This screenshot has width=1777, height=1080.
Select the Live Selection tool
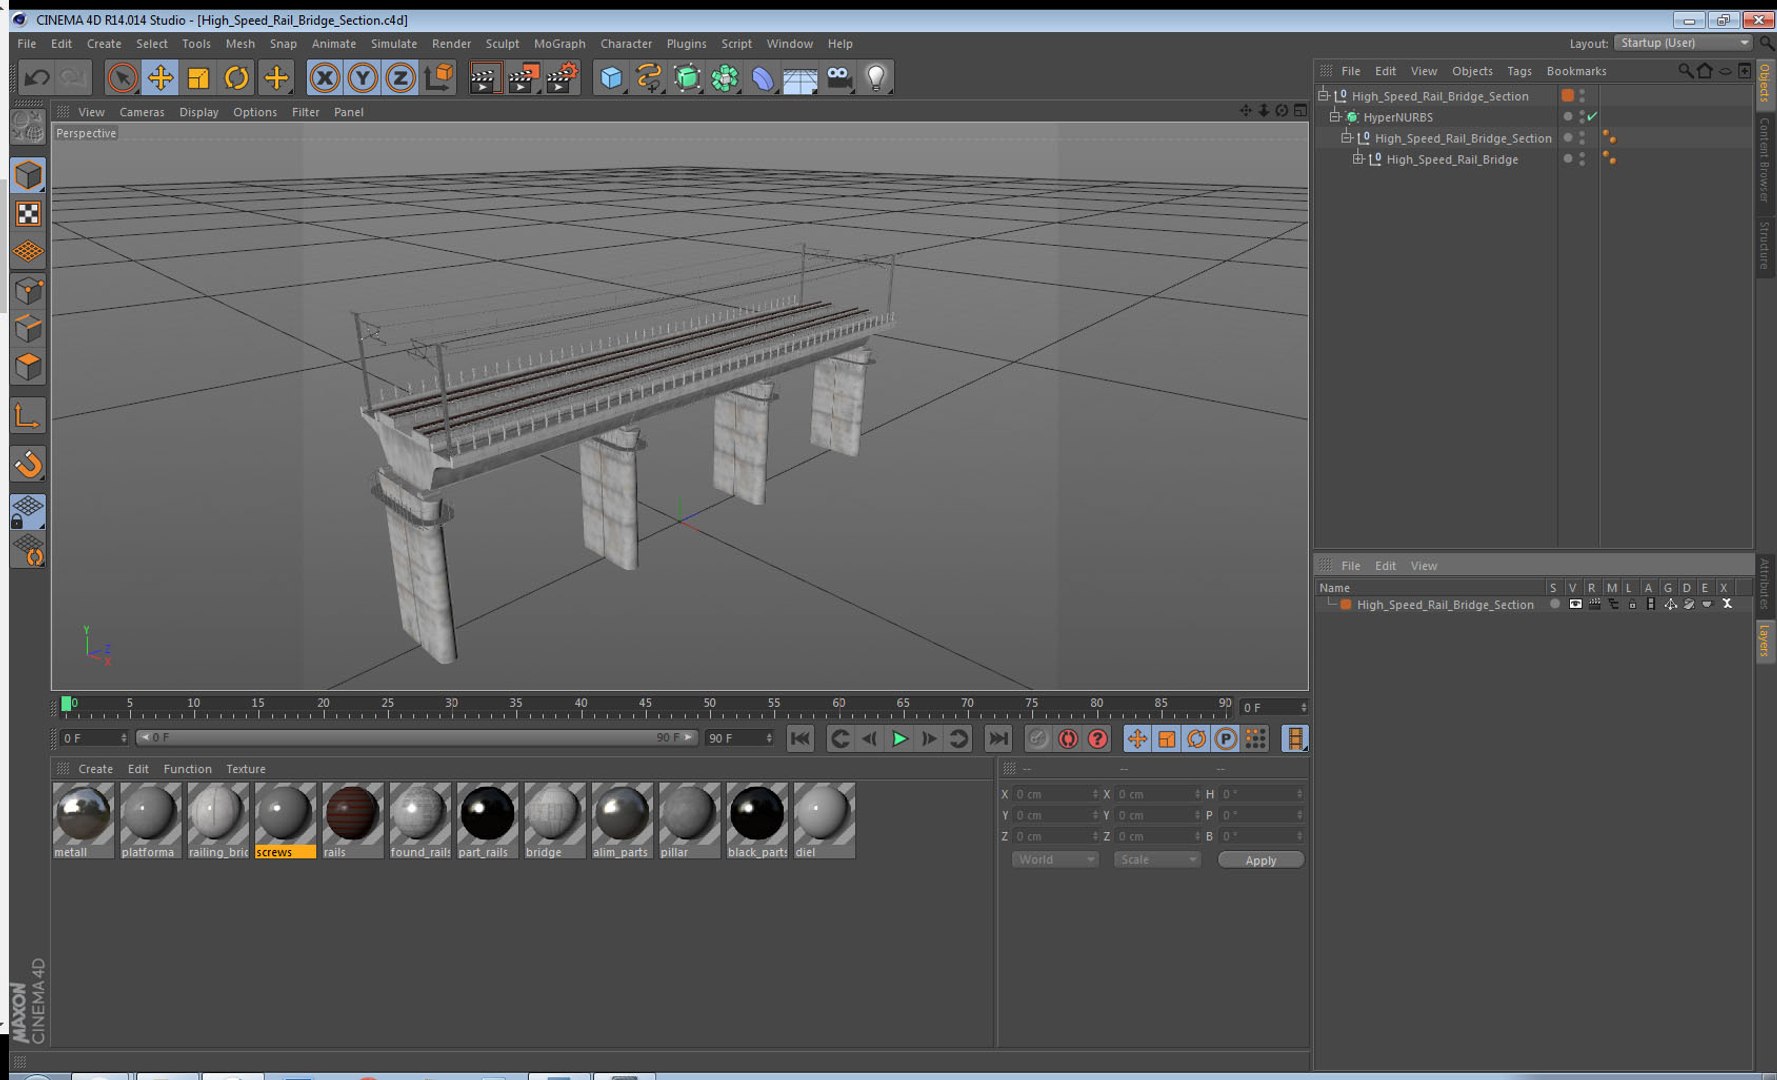122,77
